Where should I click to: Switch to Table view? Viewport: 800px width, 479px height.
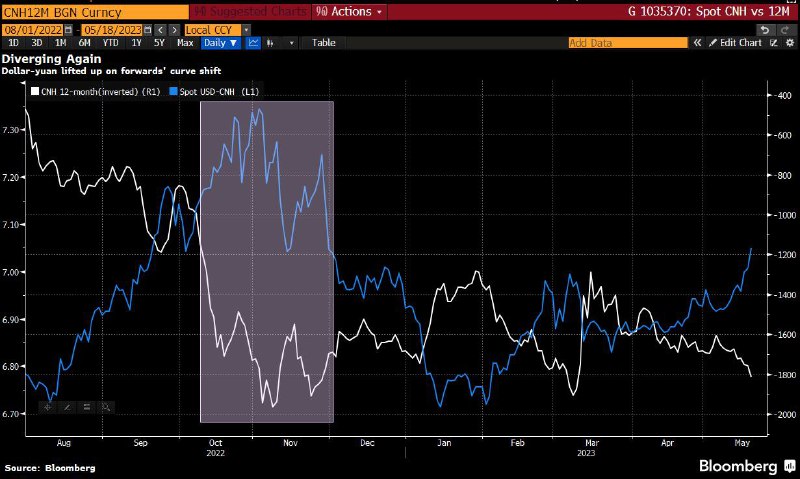point(323,43)
